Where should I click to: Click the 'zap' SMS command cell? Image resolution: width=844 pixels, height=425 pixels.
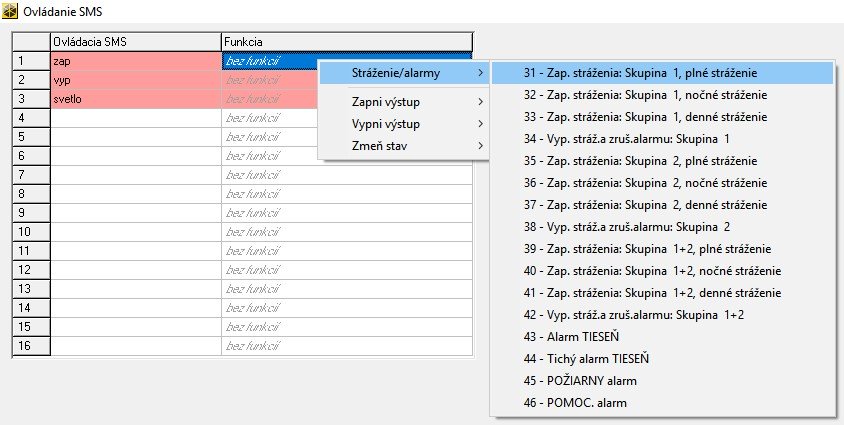pos(135,62)
